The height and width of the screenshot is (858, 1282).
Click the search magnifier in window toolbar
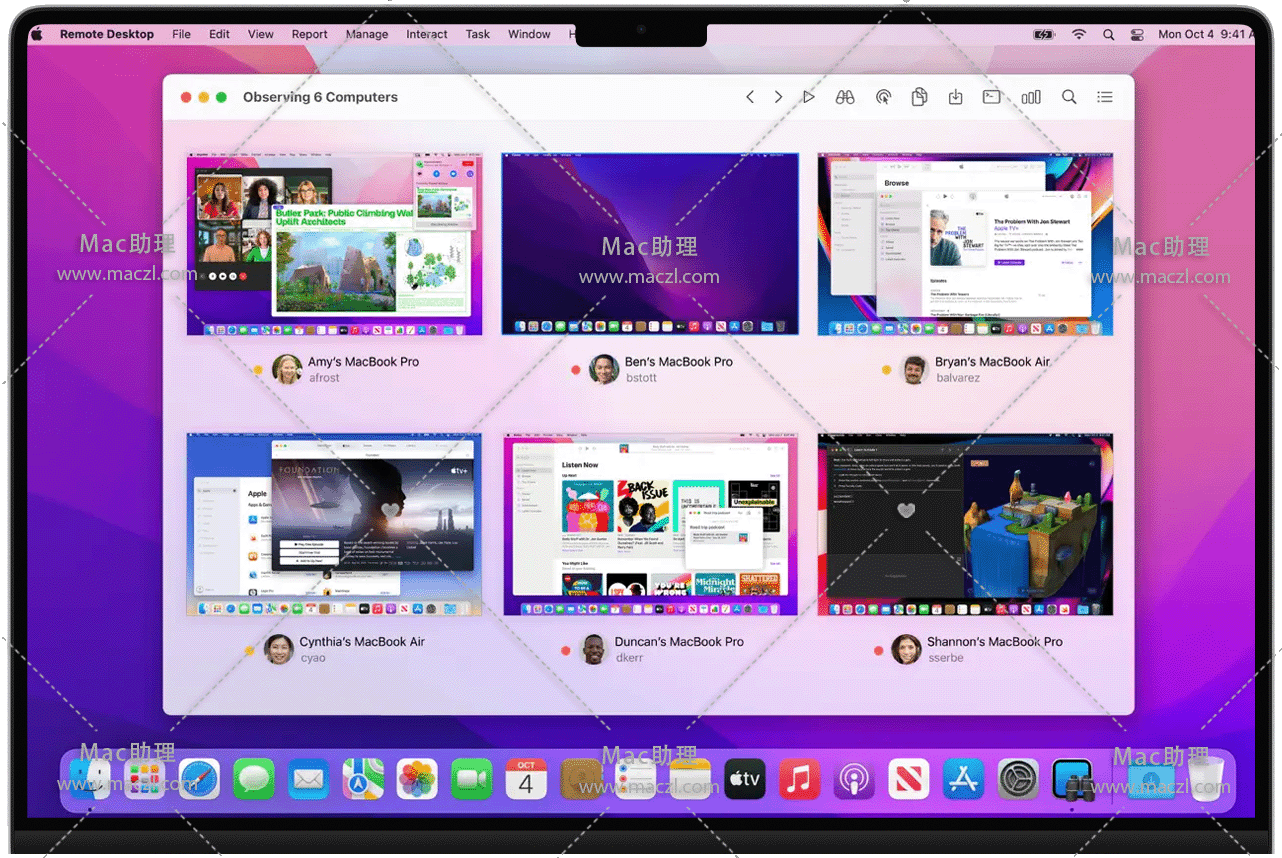click(1069, 97)
